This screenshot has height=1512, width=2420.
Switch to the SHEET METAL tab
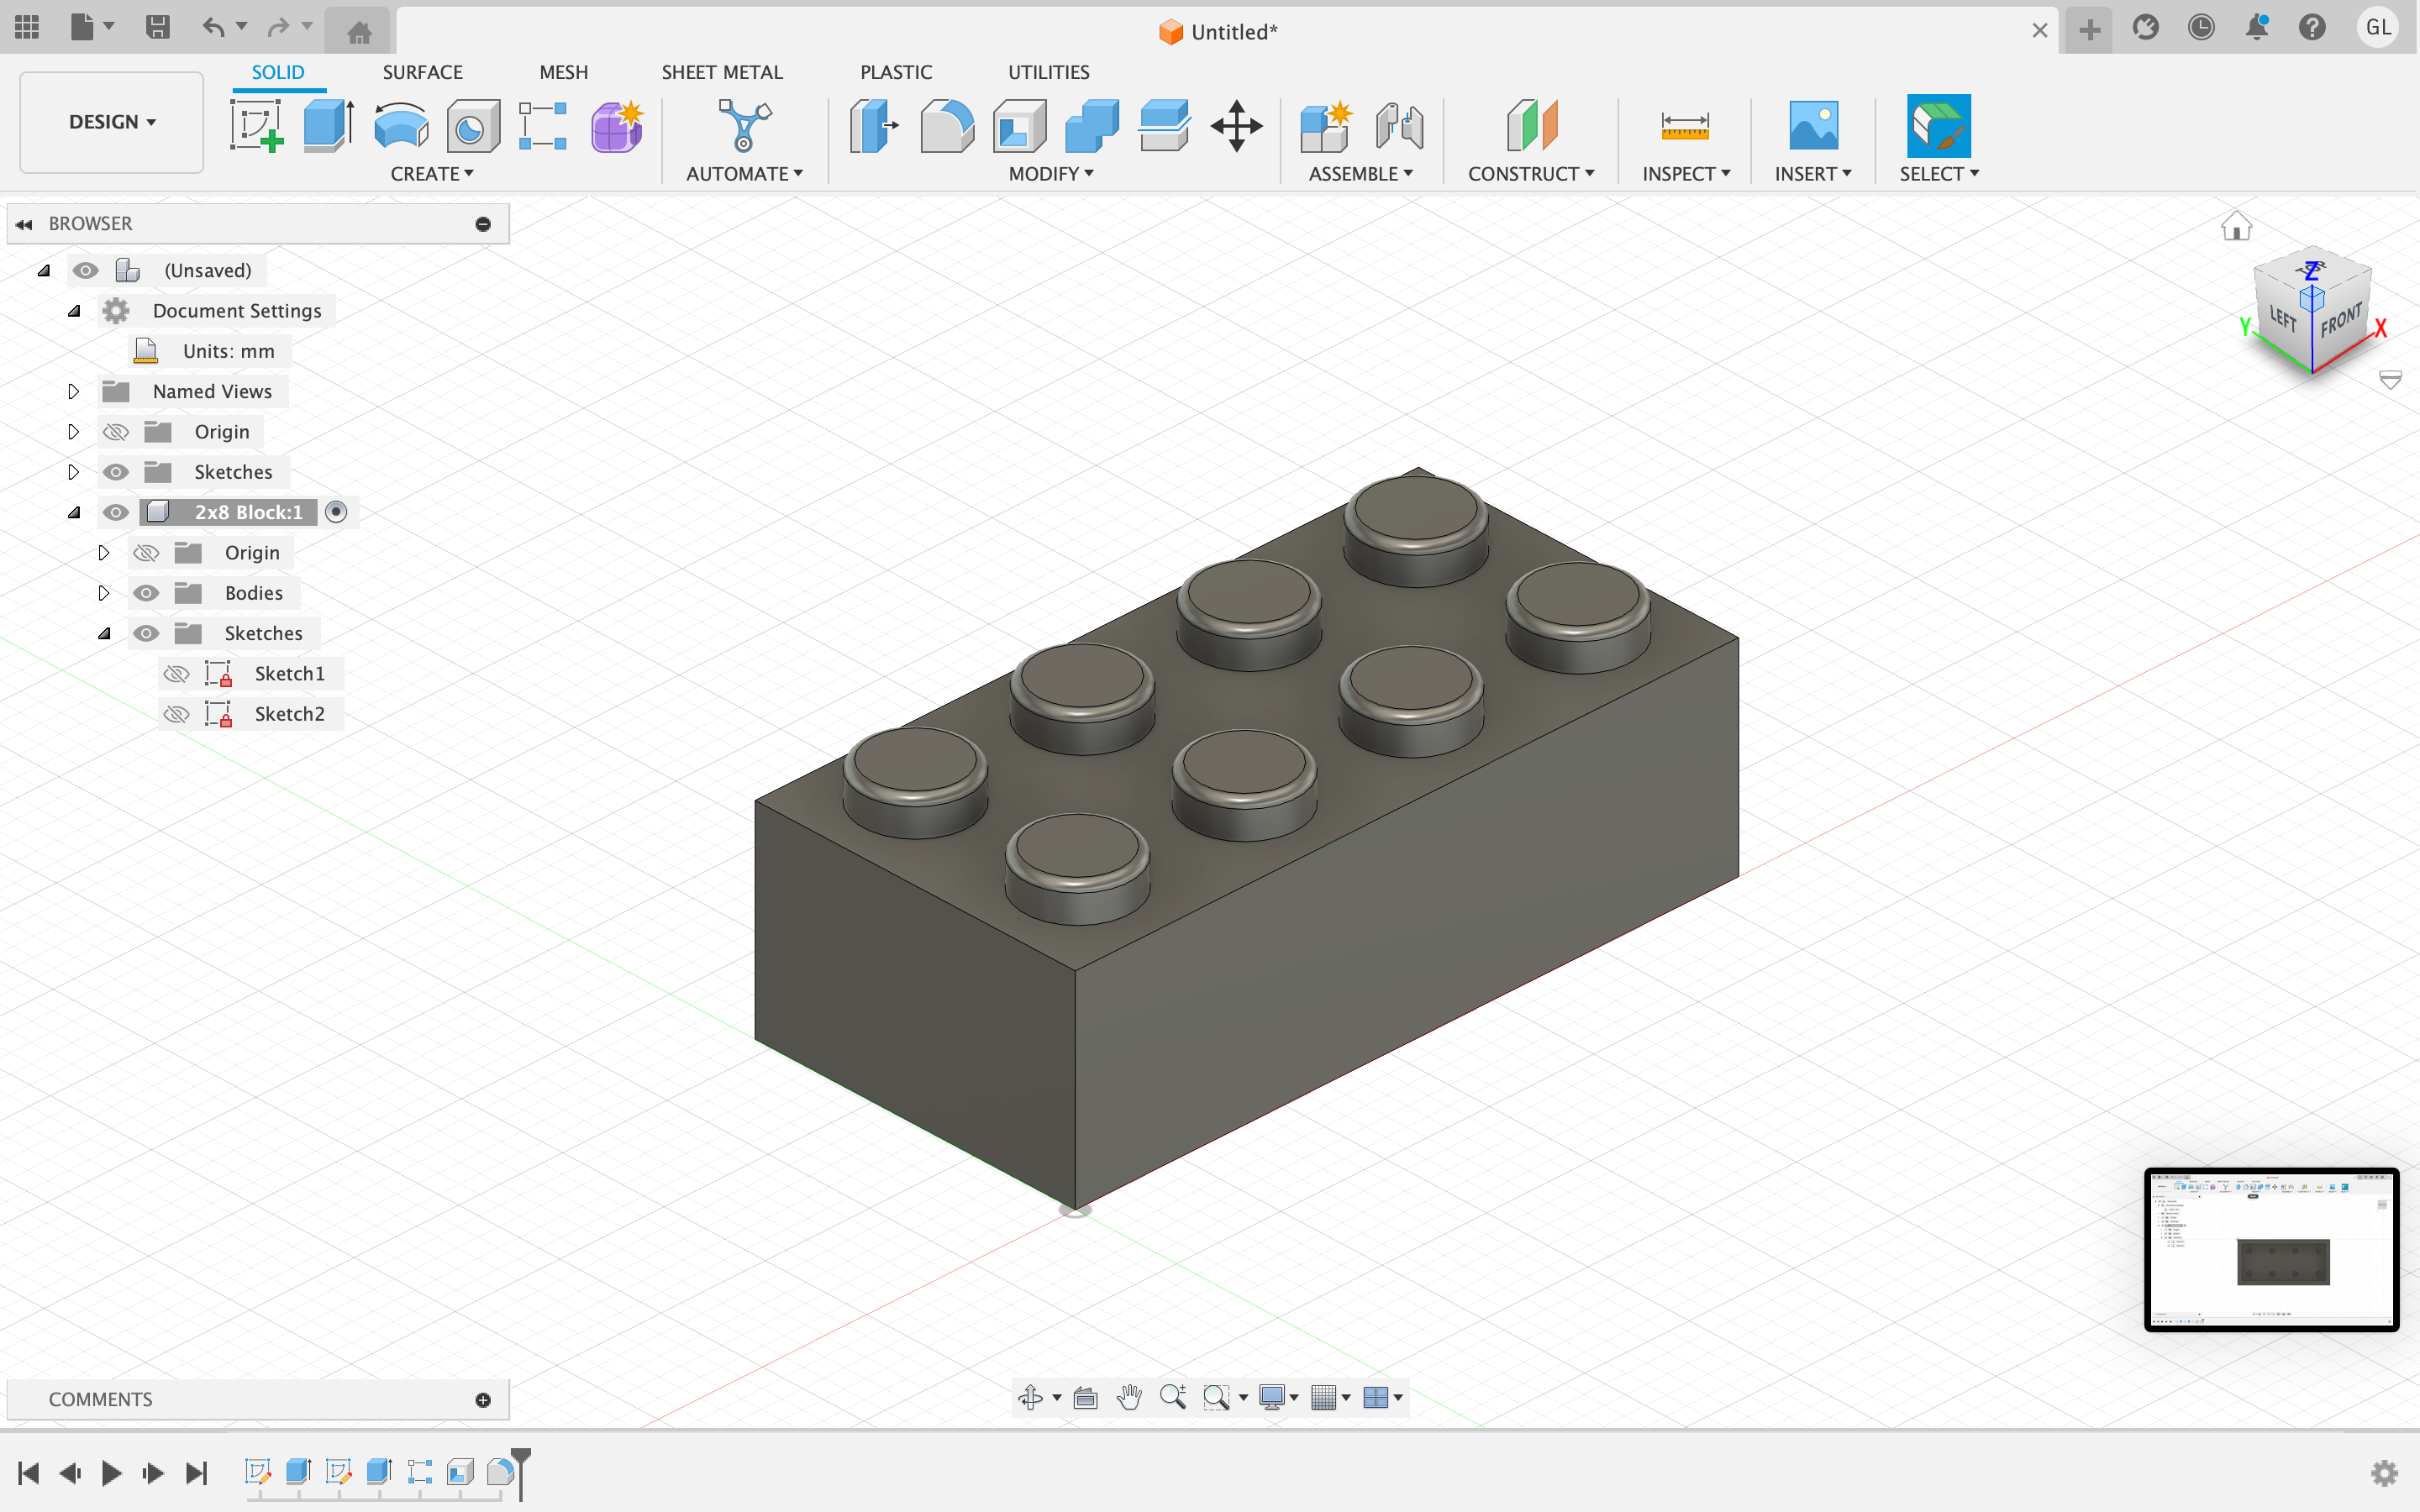[721, 72]
